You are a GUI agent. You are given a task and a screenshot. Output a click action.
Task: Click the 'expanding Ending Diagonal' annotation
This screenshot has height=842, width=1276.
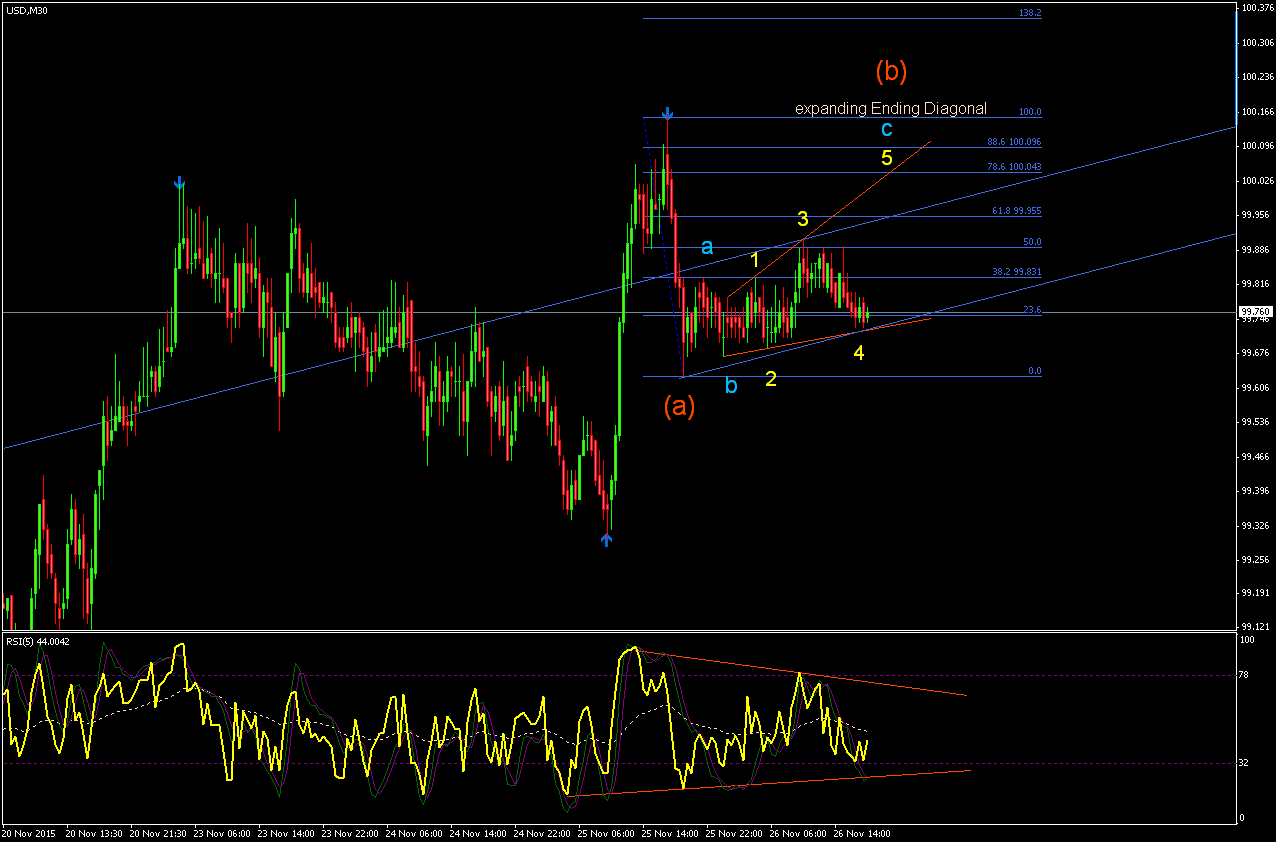(891, 108)
